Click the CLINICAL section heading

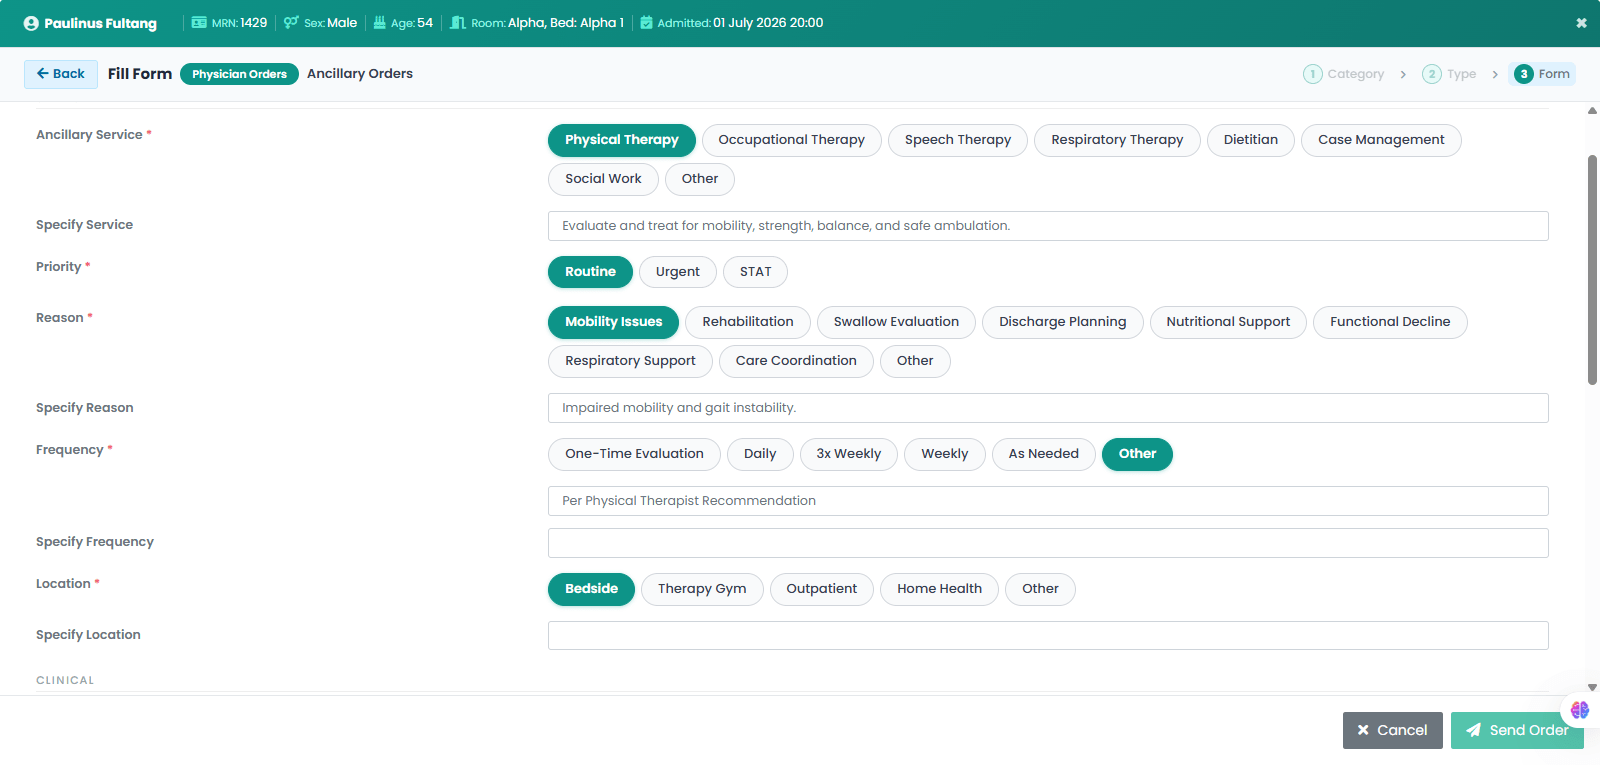click(65, 680)
